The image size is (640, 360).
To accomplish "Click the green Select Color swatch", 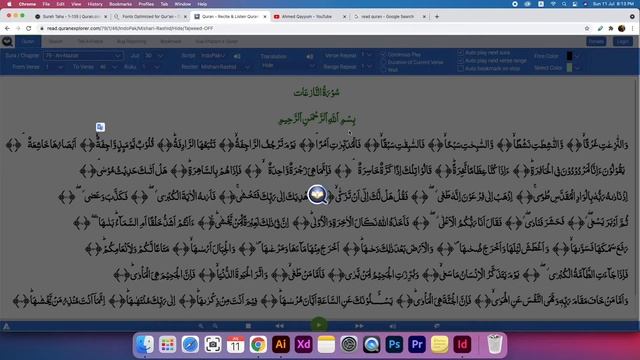I will 569,68.
